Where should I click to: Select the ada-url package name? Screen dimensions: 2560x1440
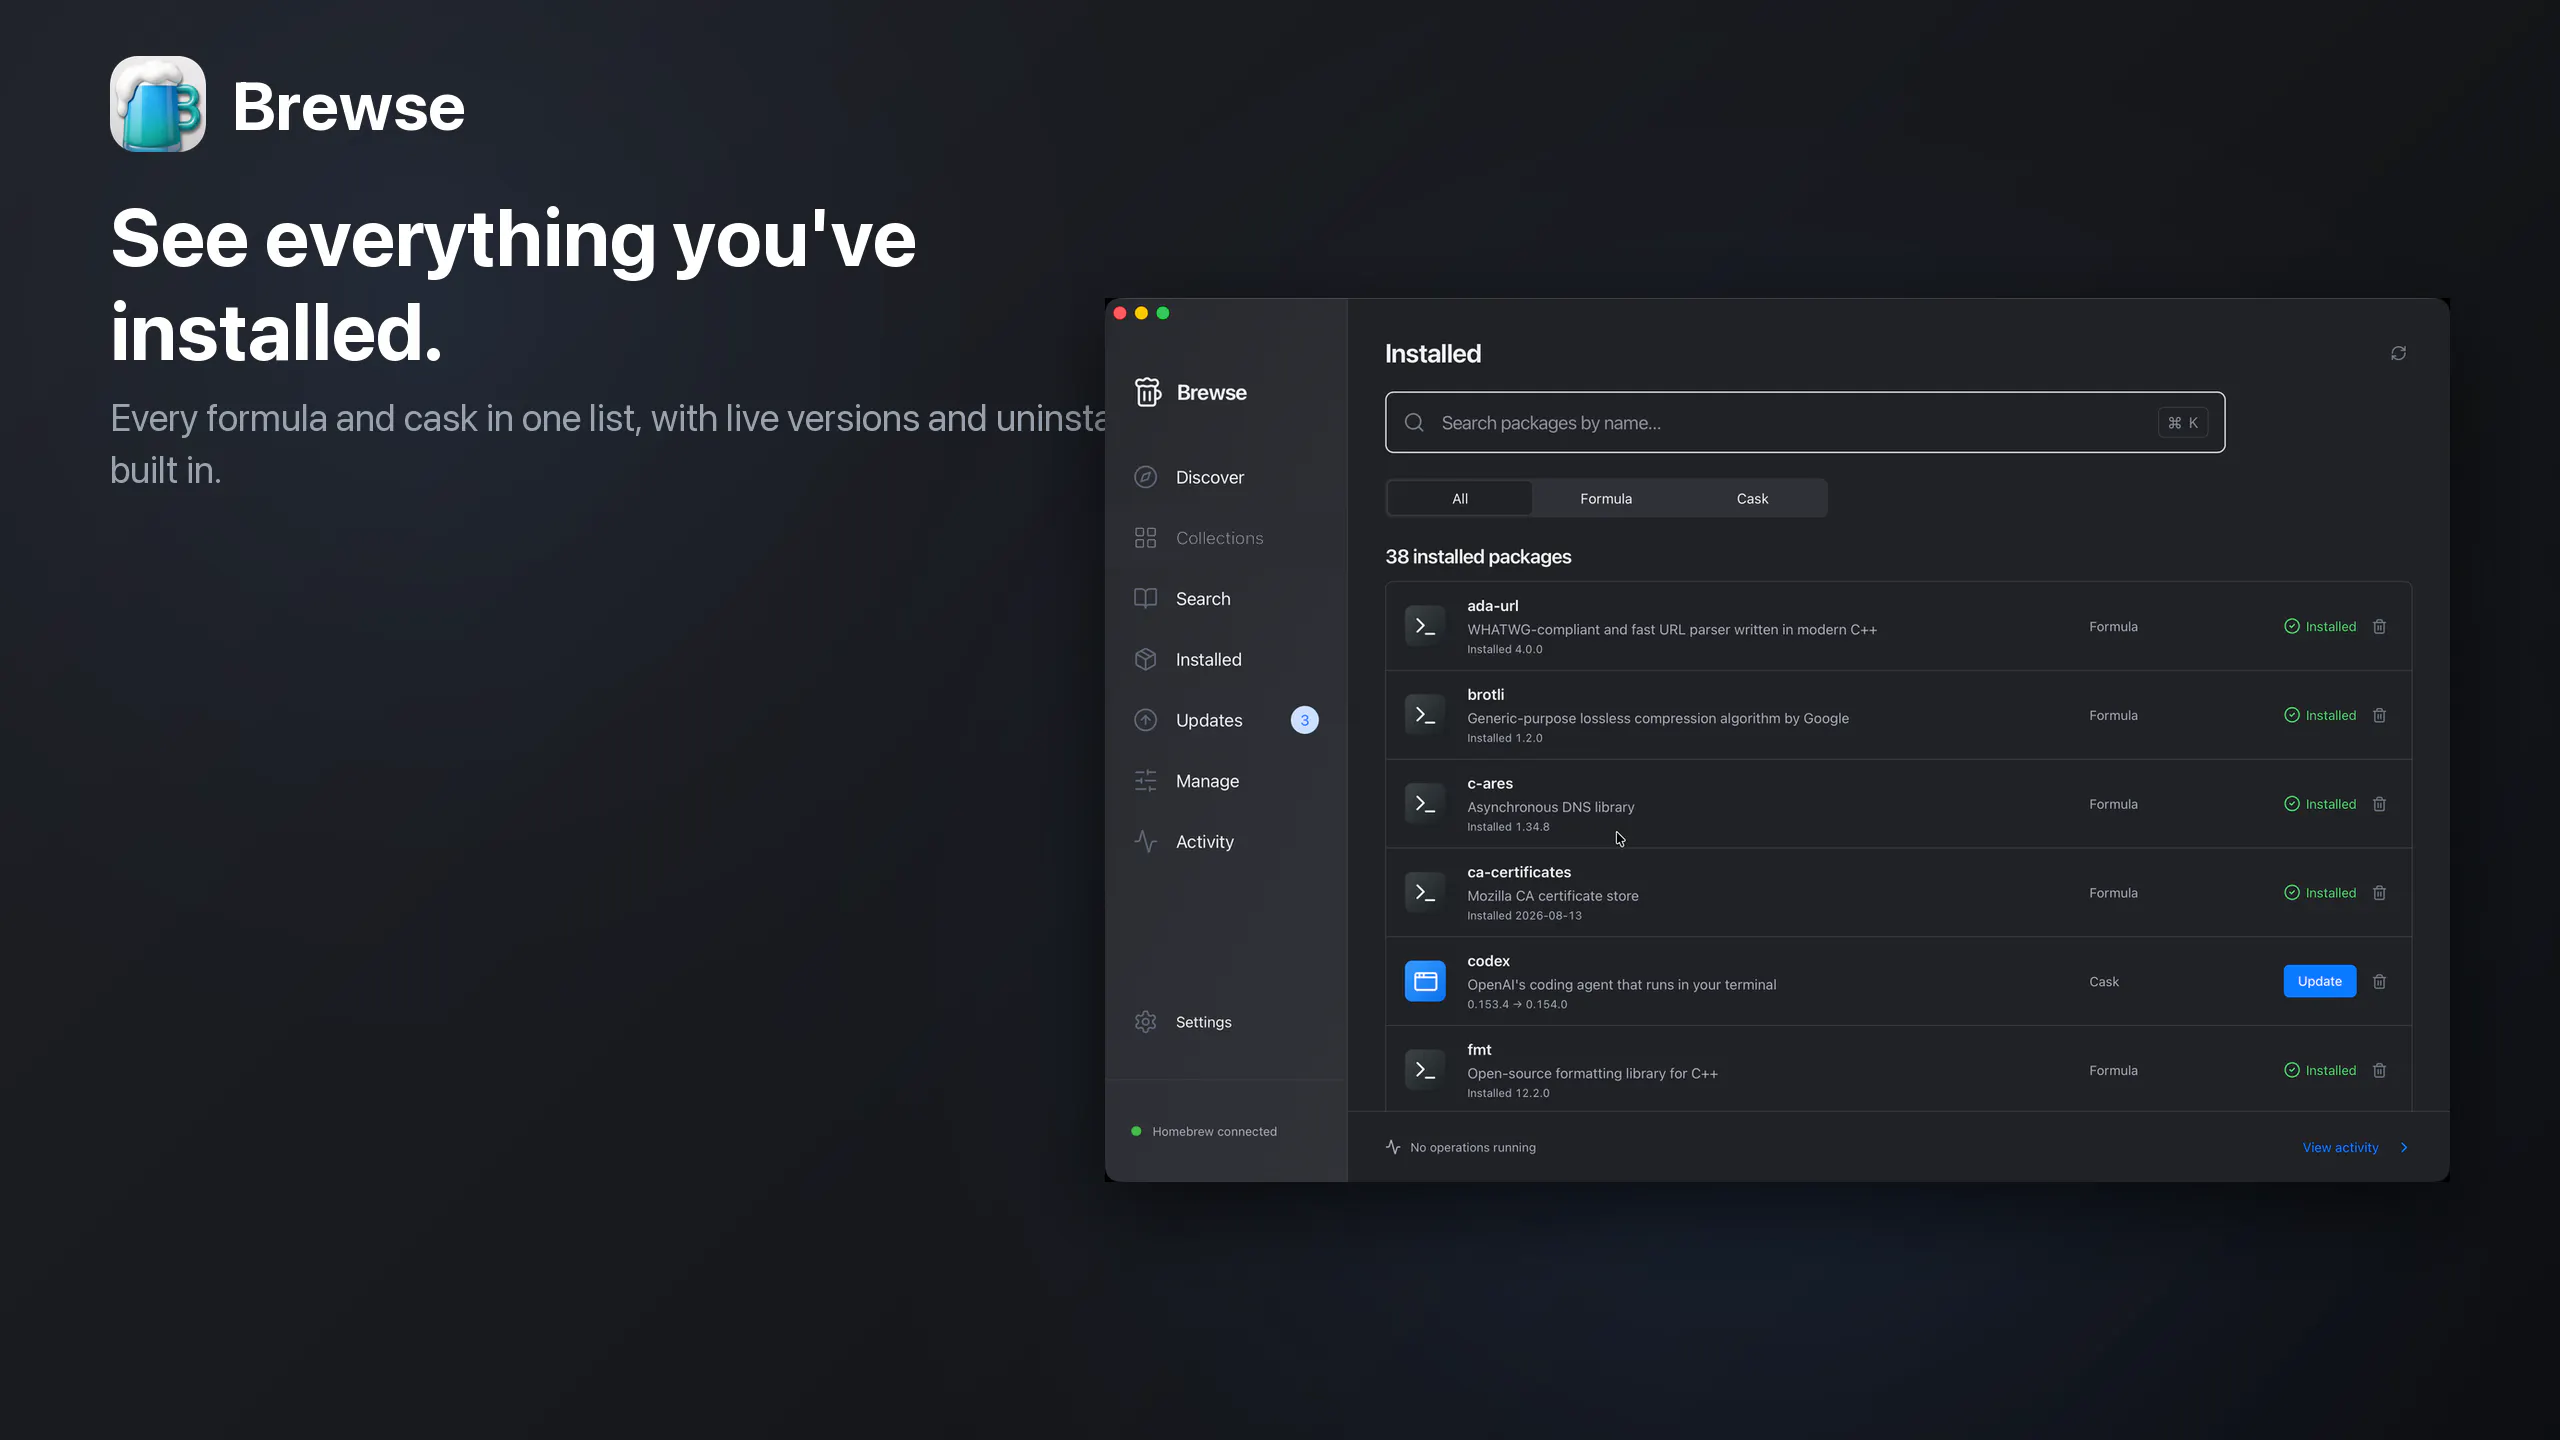pos(1492,605)
